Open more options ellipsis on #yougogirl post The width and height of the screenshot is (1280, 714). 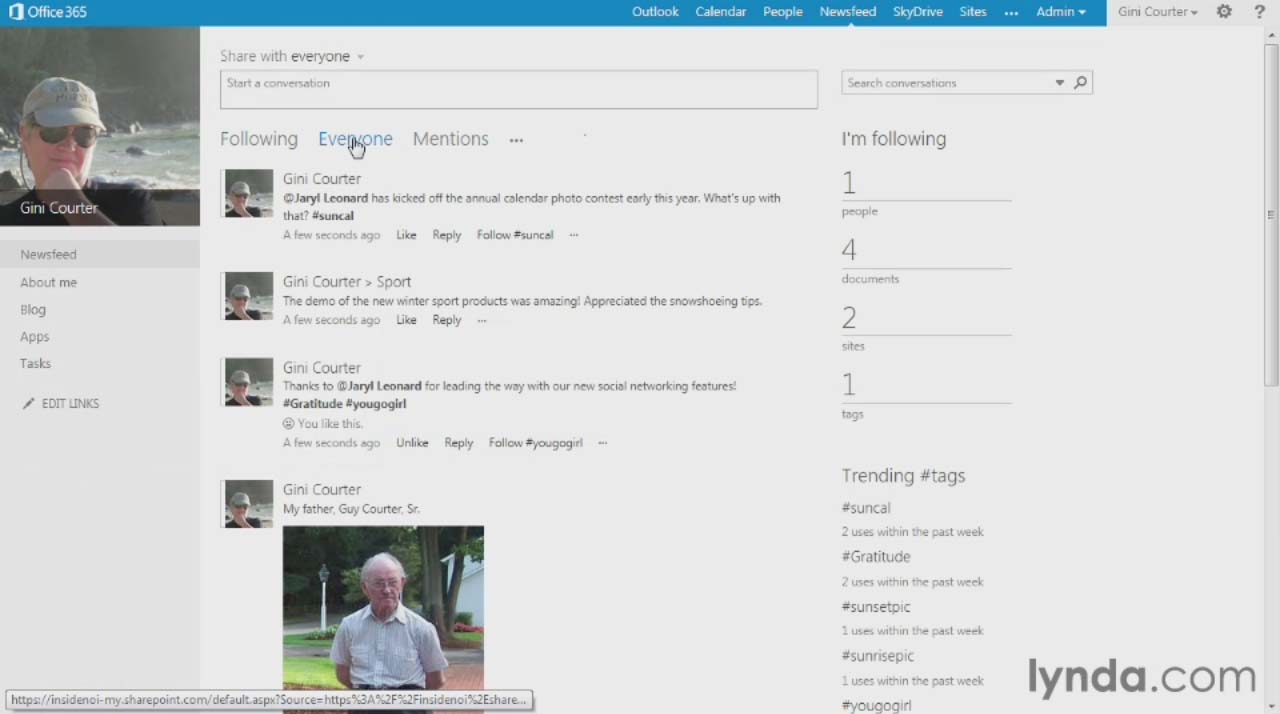pos(602,443)
